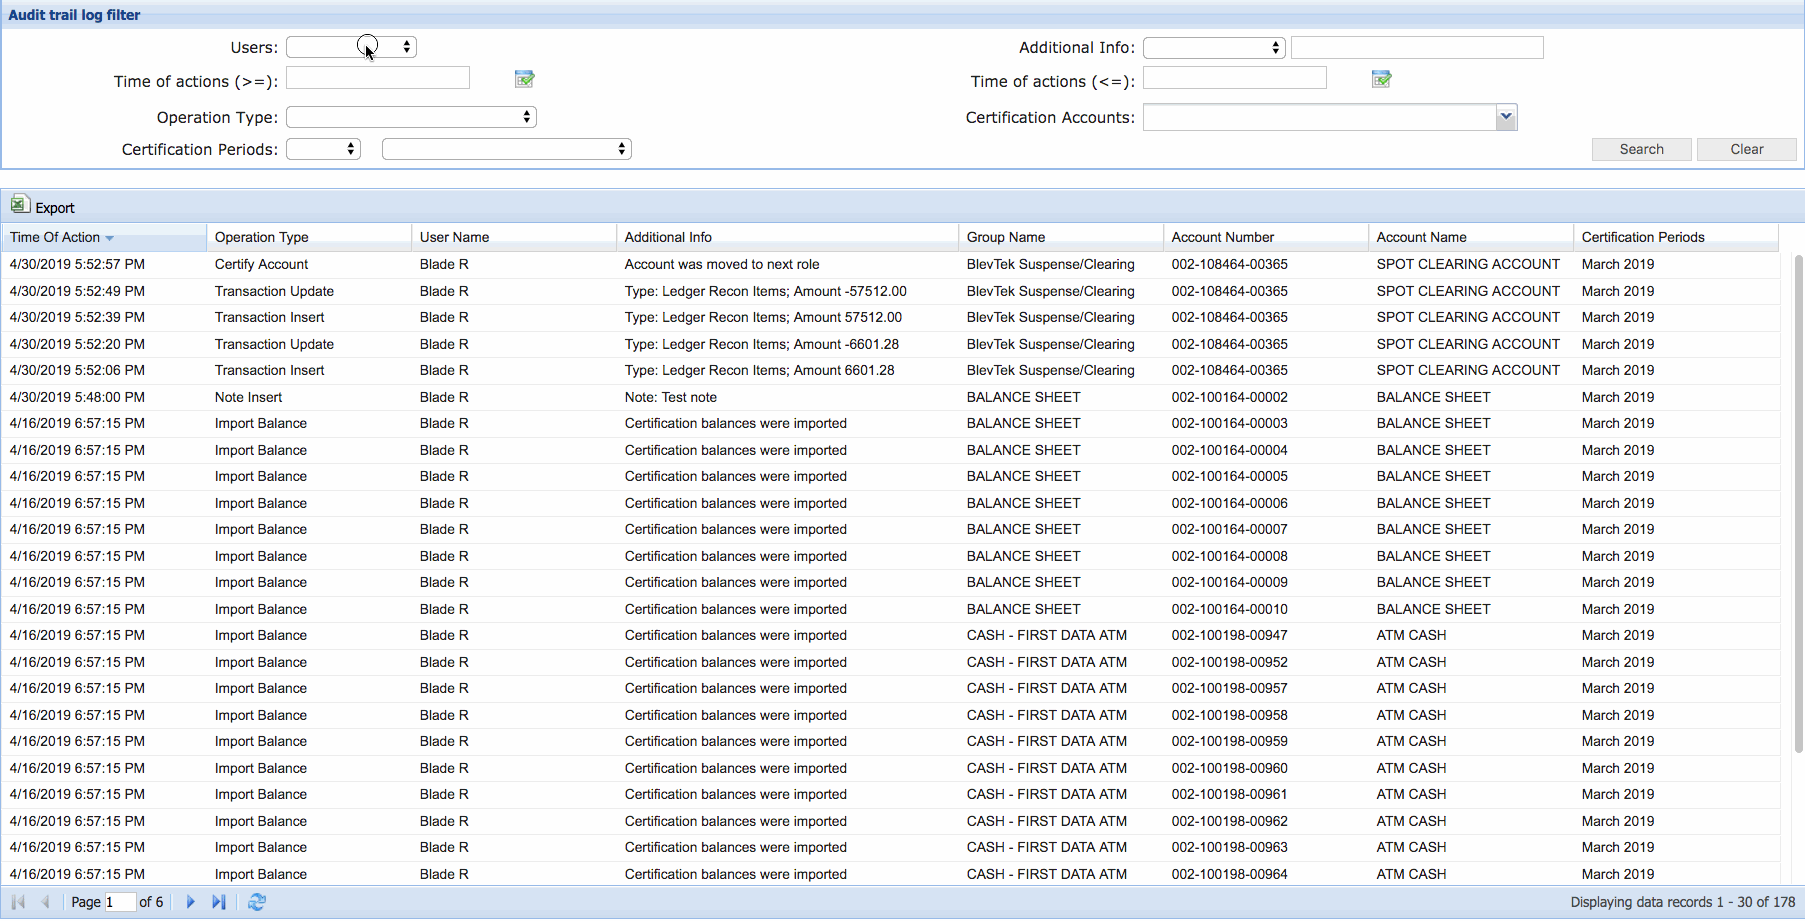
Task: Jump to last page of records
Action: pyautogui.click(x=219, y=902)
